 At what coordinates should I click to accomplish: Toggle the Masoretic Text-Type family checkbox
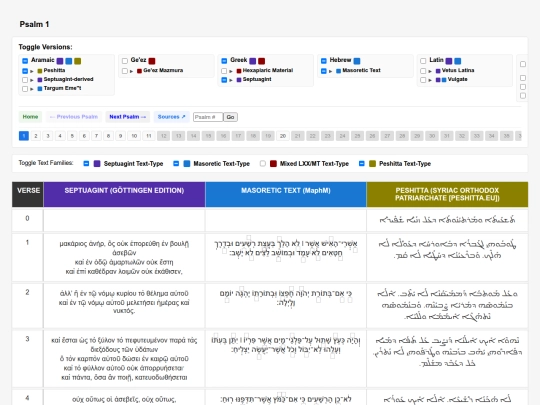(176, 164)
